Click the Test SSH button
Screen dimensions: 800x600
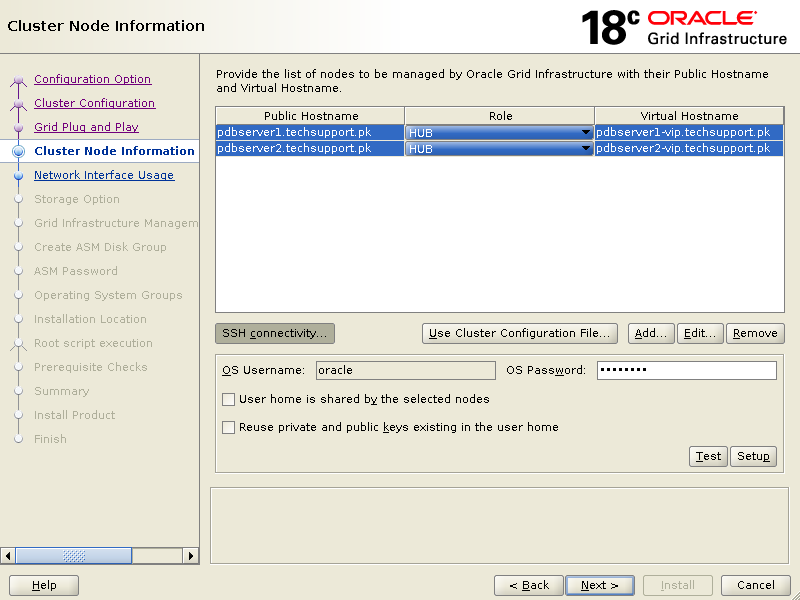point(708,456)
